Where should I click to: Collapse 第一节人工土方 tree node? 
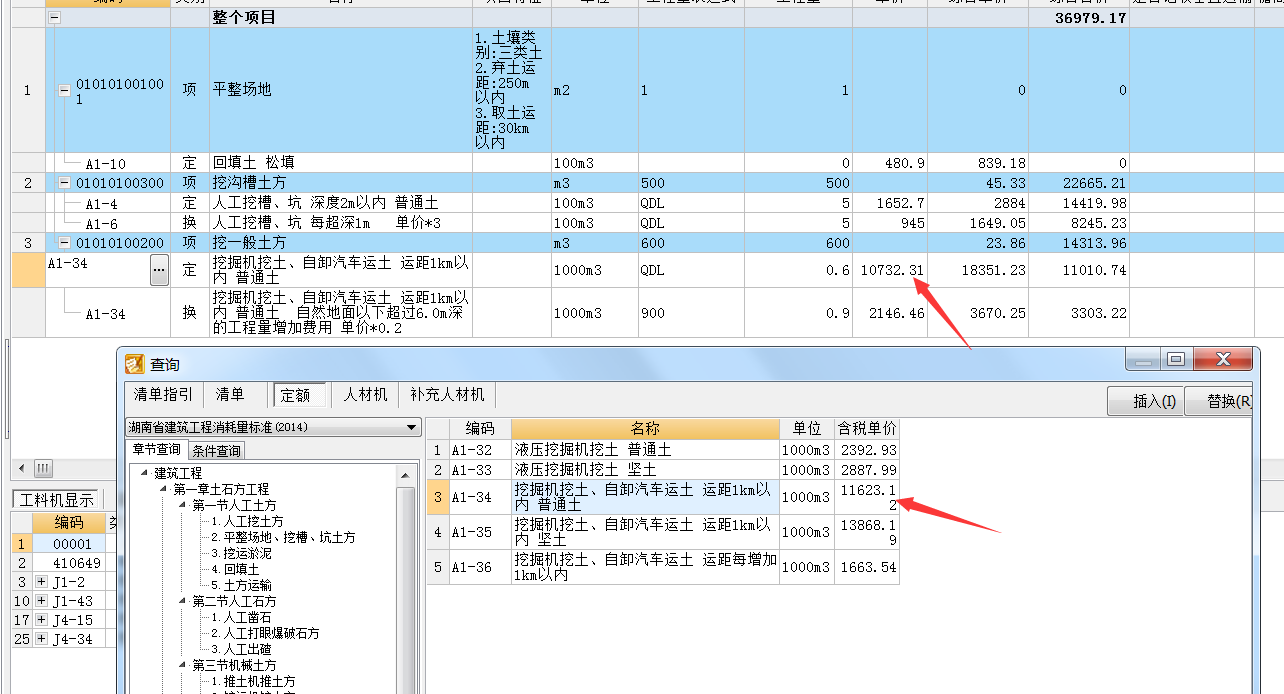pos(184,505)
